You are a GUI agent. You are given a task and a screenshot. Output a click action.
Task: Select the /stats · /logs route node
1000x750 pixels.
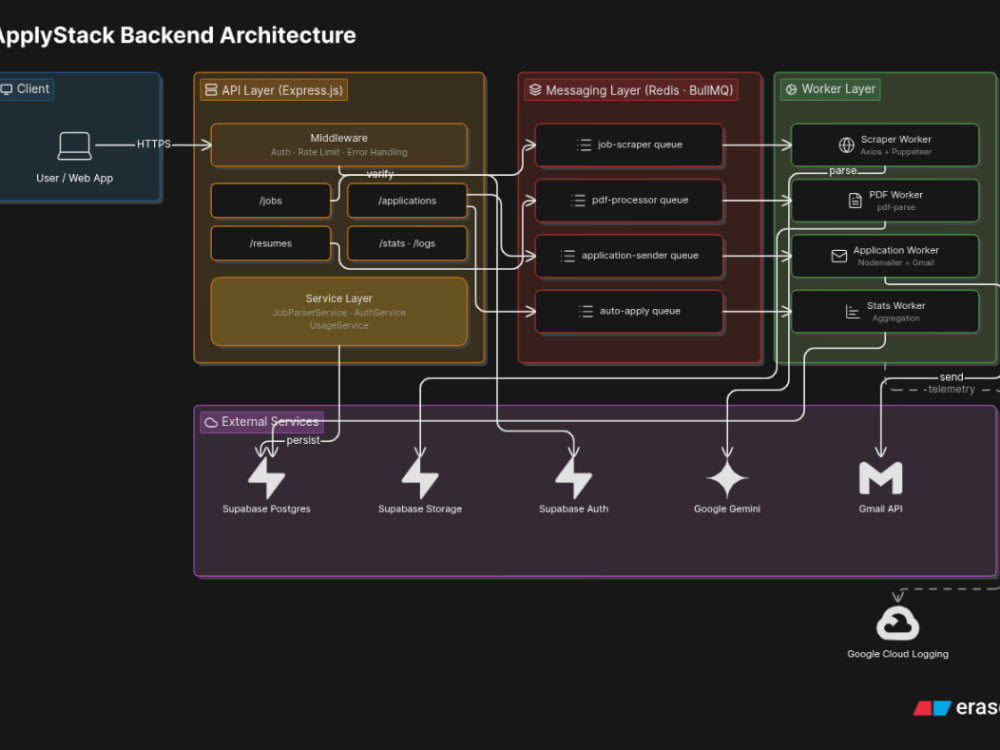408,244
